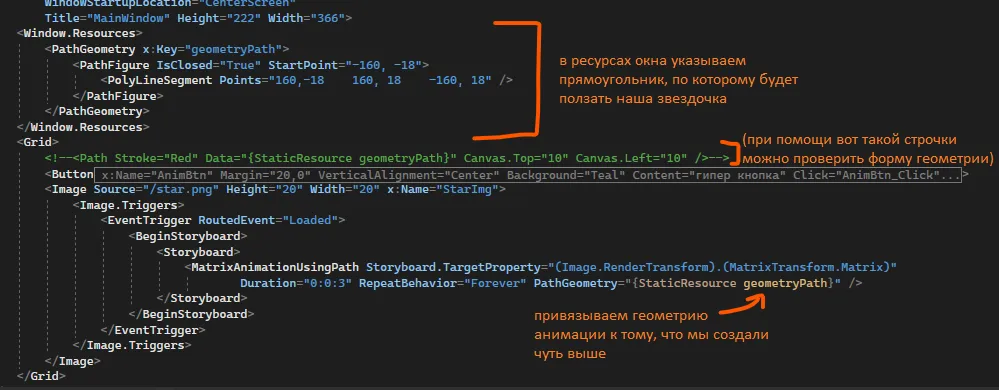Click the closing </PathFigure> tag

(x=119, y=96)
